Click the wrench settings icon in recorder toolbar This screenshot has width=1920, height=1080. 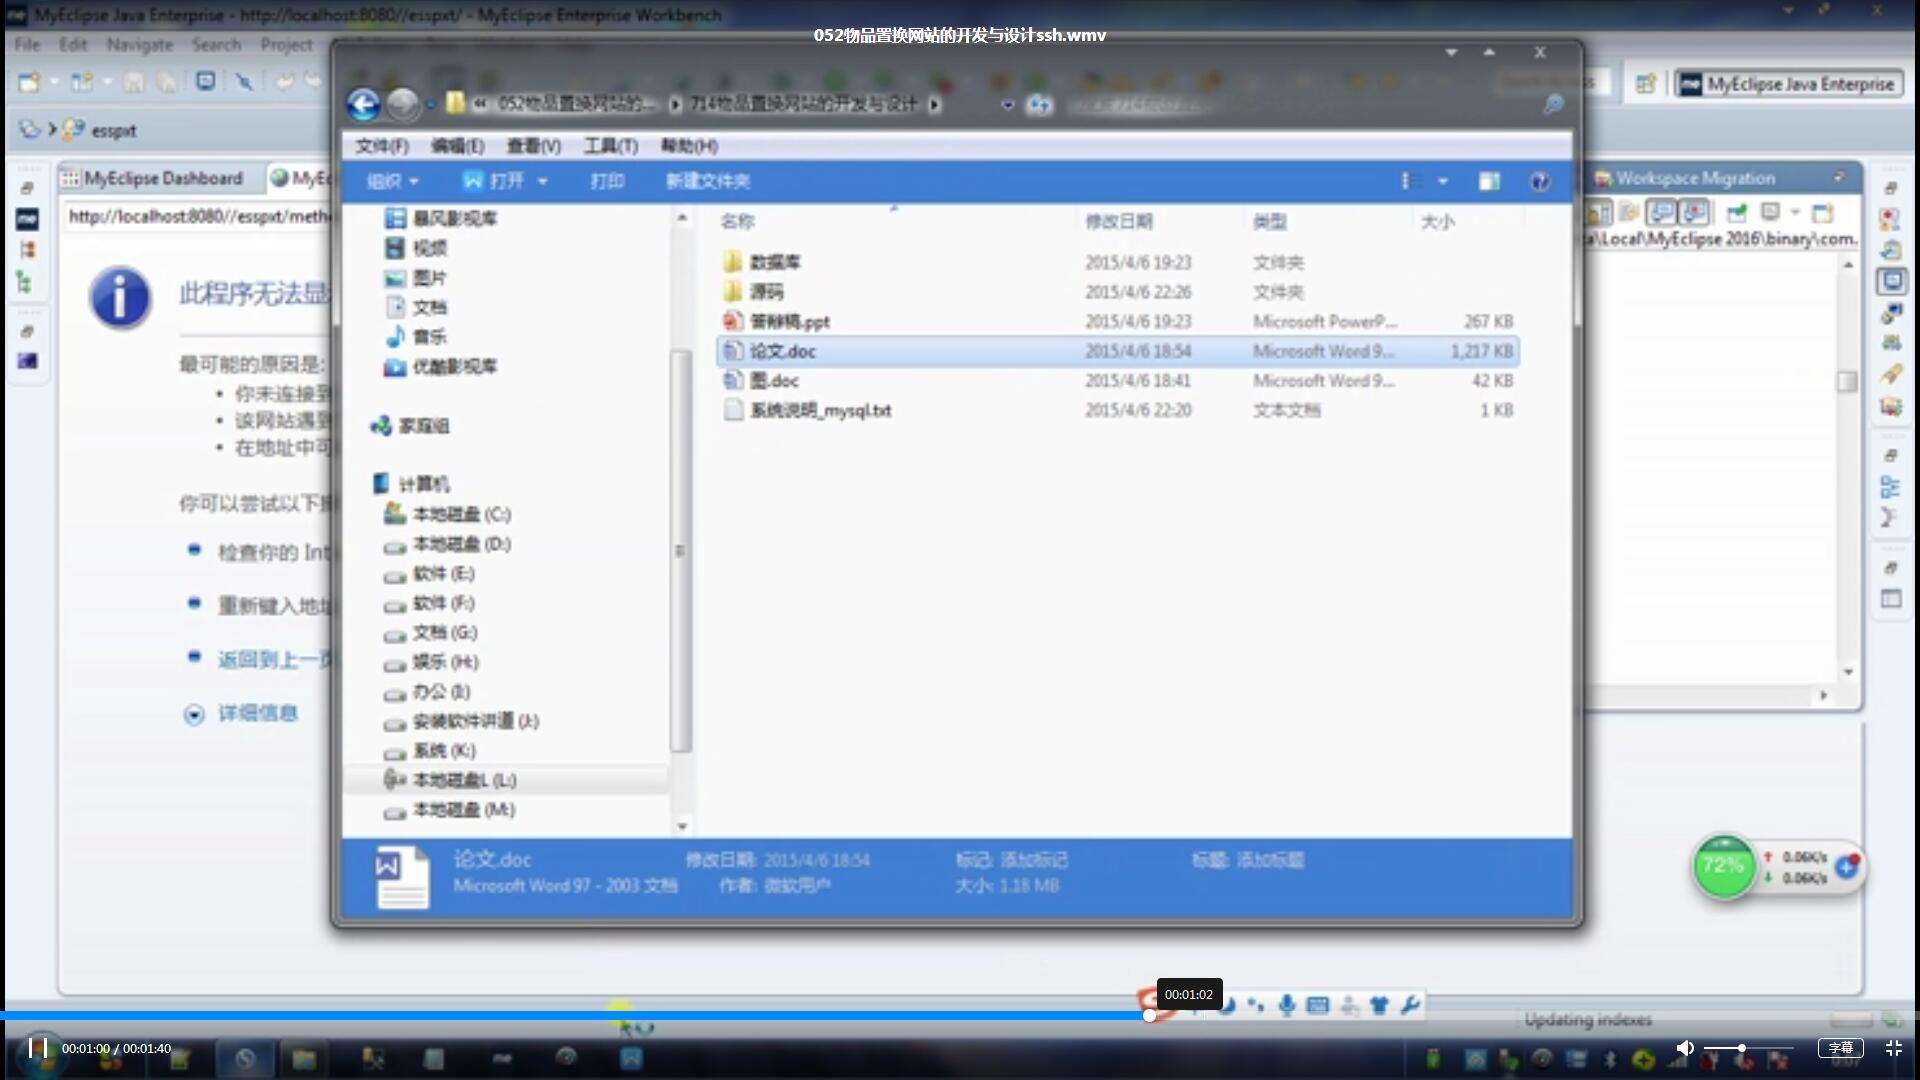(1410, 1005)
